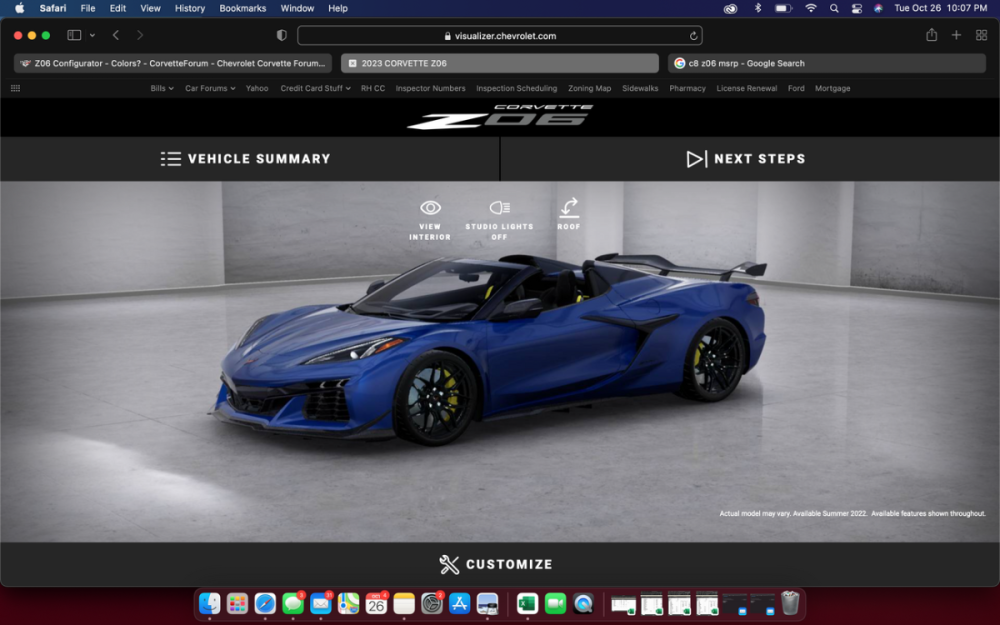Switch to the Z06 Configurator CorvetteForum tab
Image resolution: width=1000 pixels, height=625 pixels.
173,63
